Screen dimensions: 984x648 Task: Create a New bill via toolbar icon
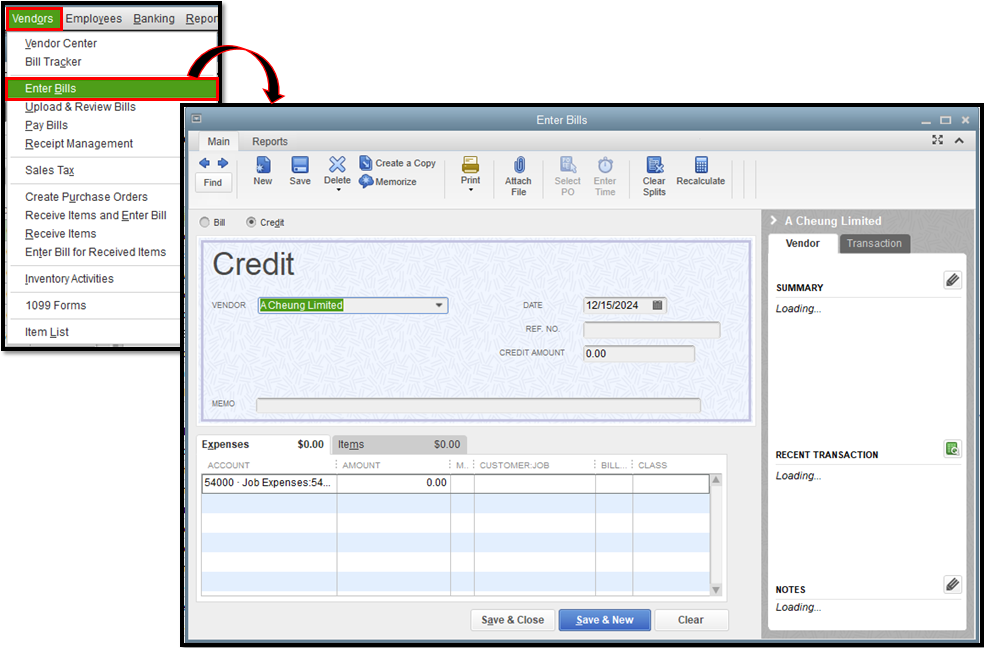point(263,165)
